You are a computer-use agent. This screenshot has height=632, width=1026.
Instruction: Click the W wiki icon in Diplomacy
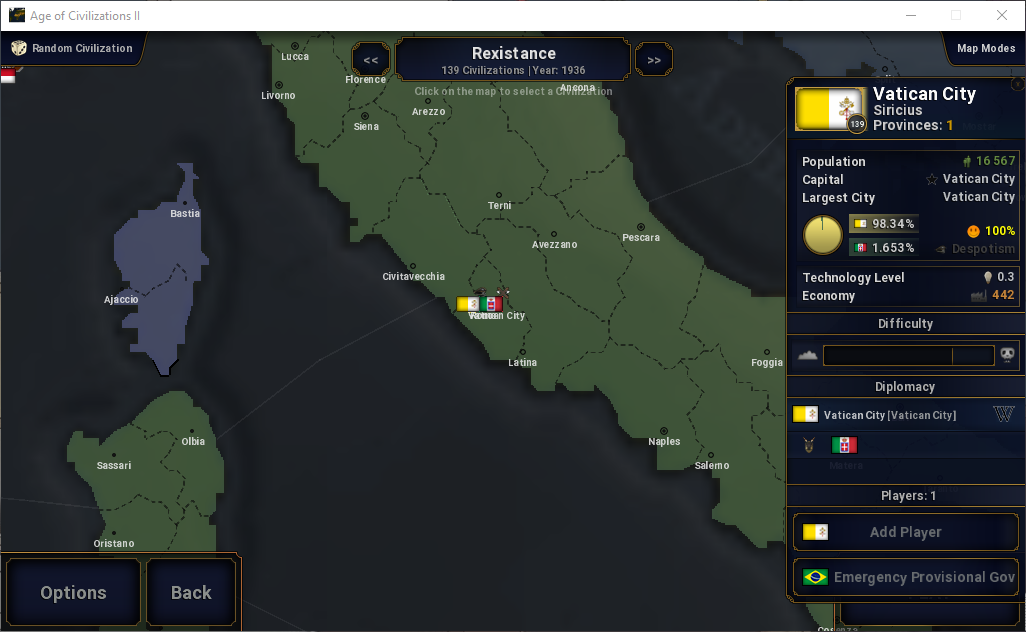pyautogui.click(x=1004, y=414)
